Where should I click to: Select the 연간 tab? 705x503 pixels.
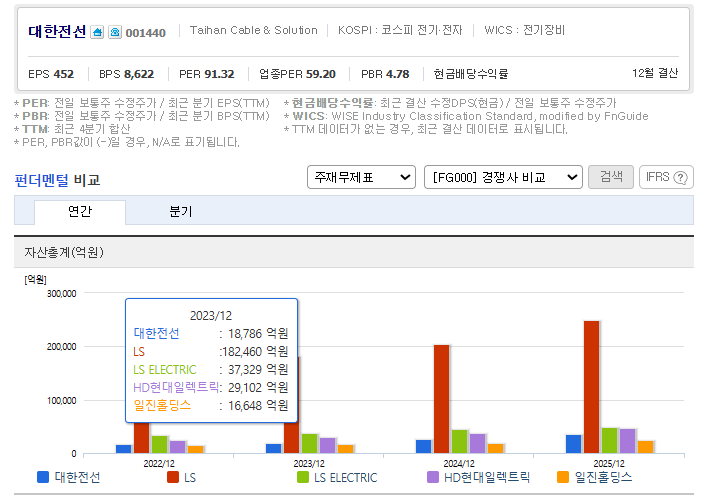pyautogui.click(x=80, y=211)
